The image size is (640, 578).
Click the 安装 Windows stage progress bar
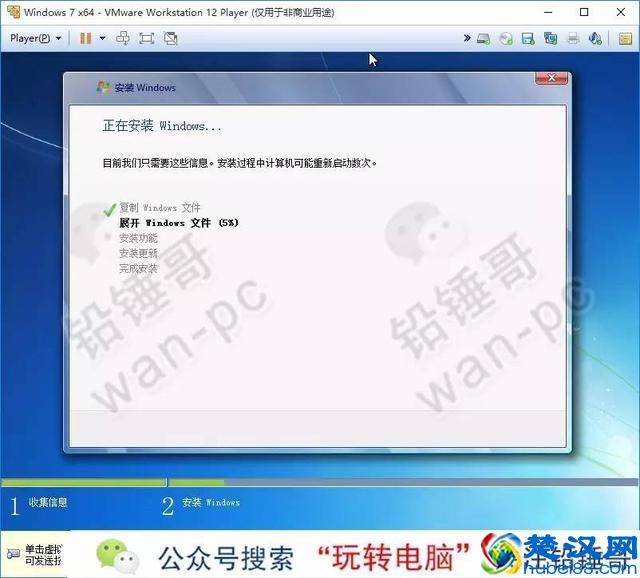[x=404, y=482]
